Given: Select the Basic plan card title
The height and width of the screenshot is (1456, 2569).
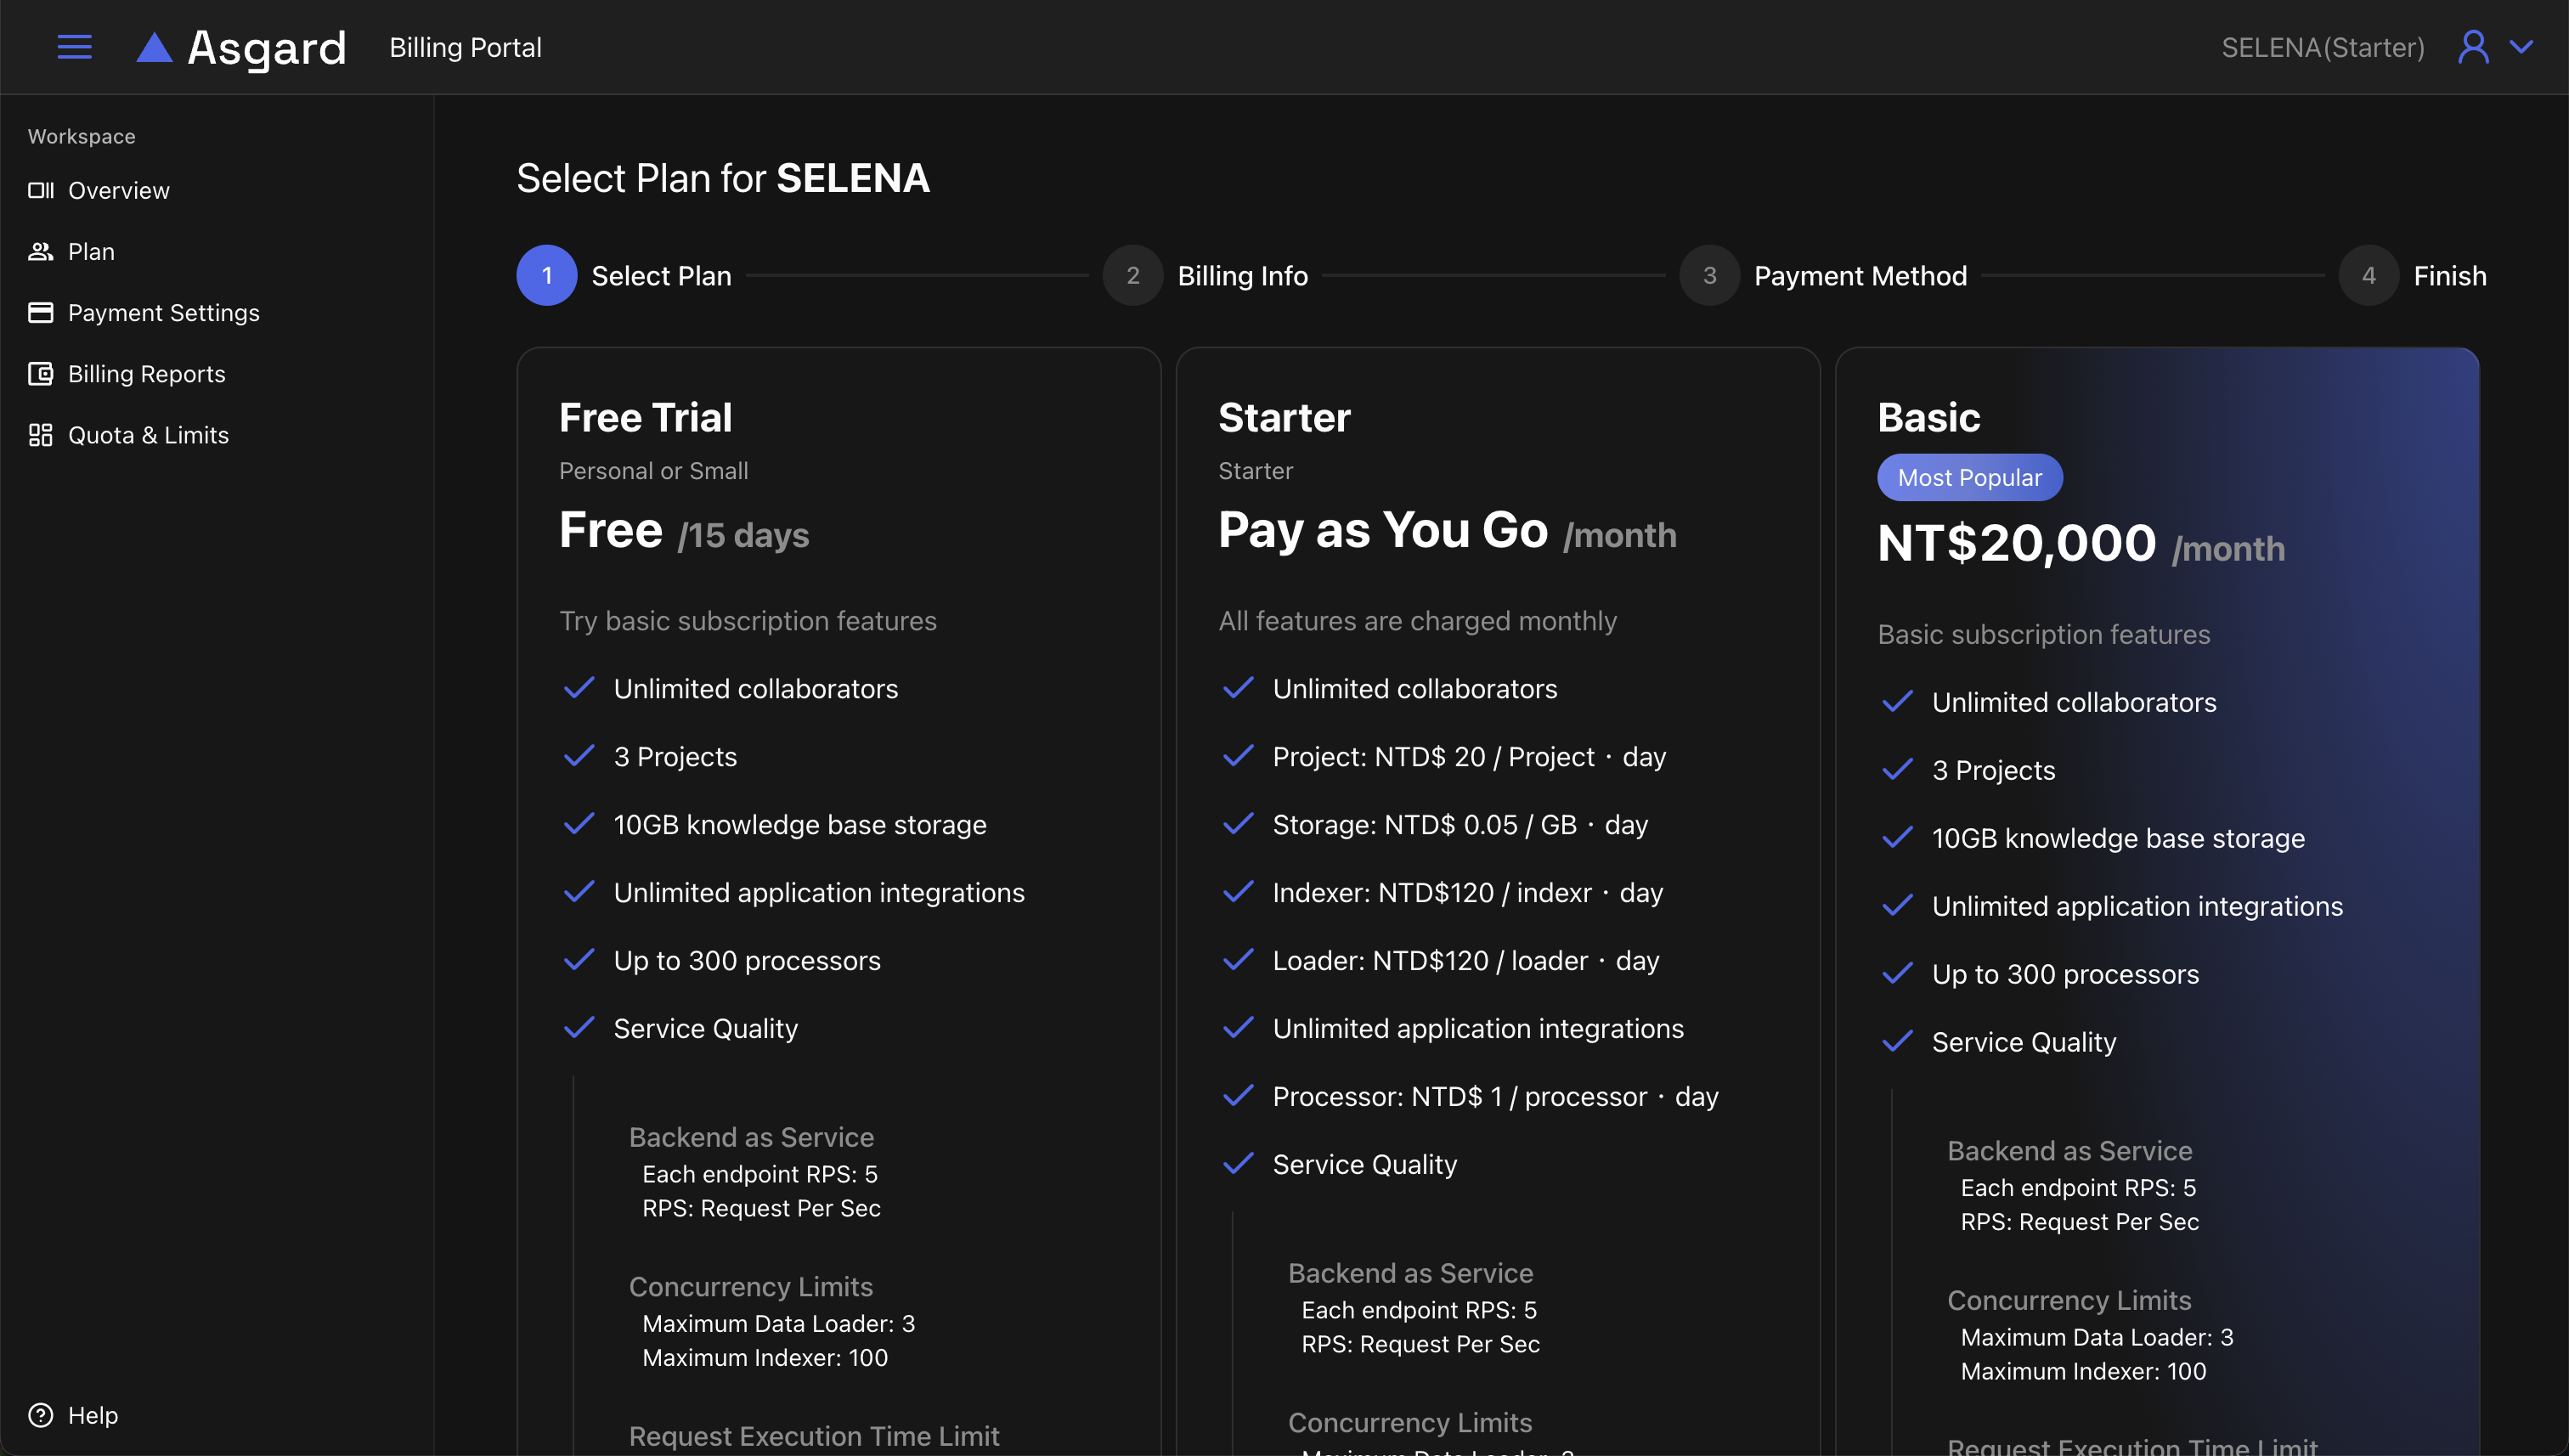Looking at the screenshot, I should point(1929,417).
